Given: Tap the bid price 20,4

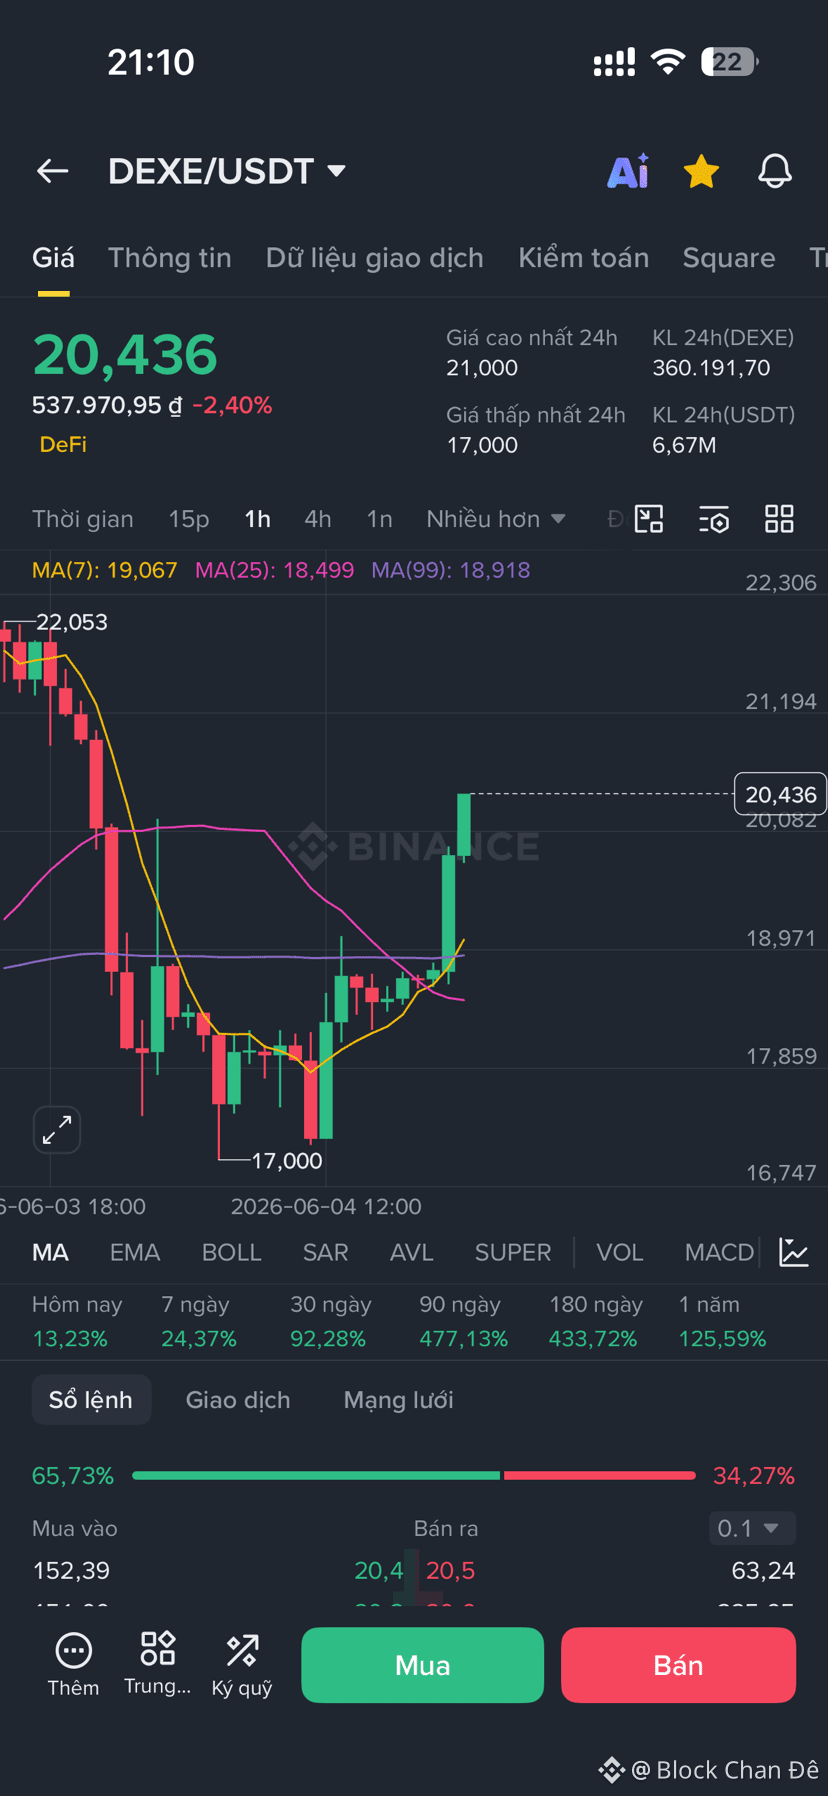Looking at the screenshot, I should [x=379, y=1570].
